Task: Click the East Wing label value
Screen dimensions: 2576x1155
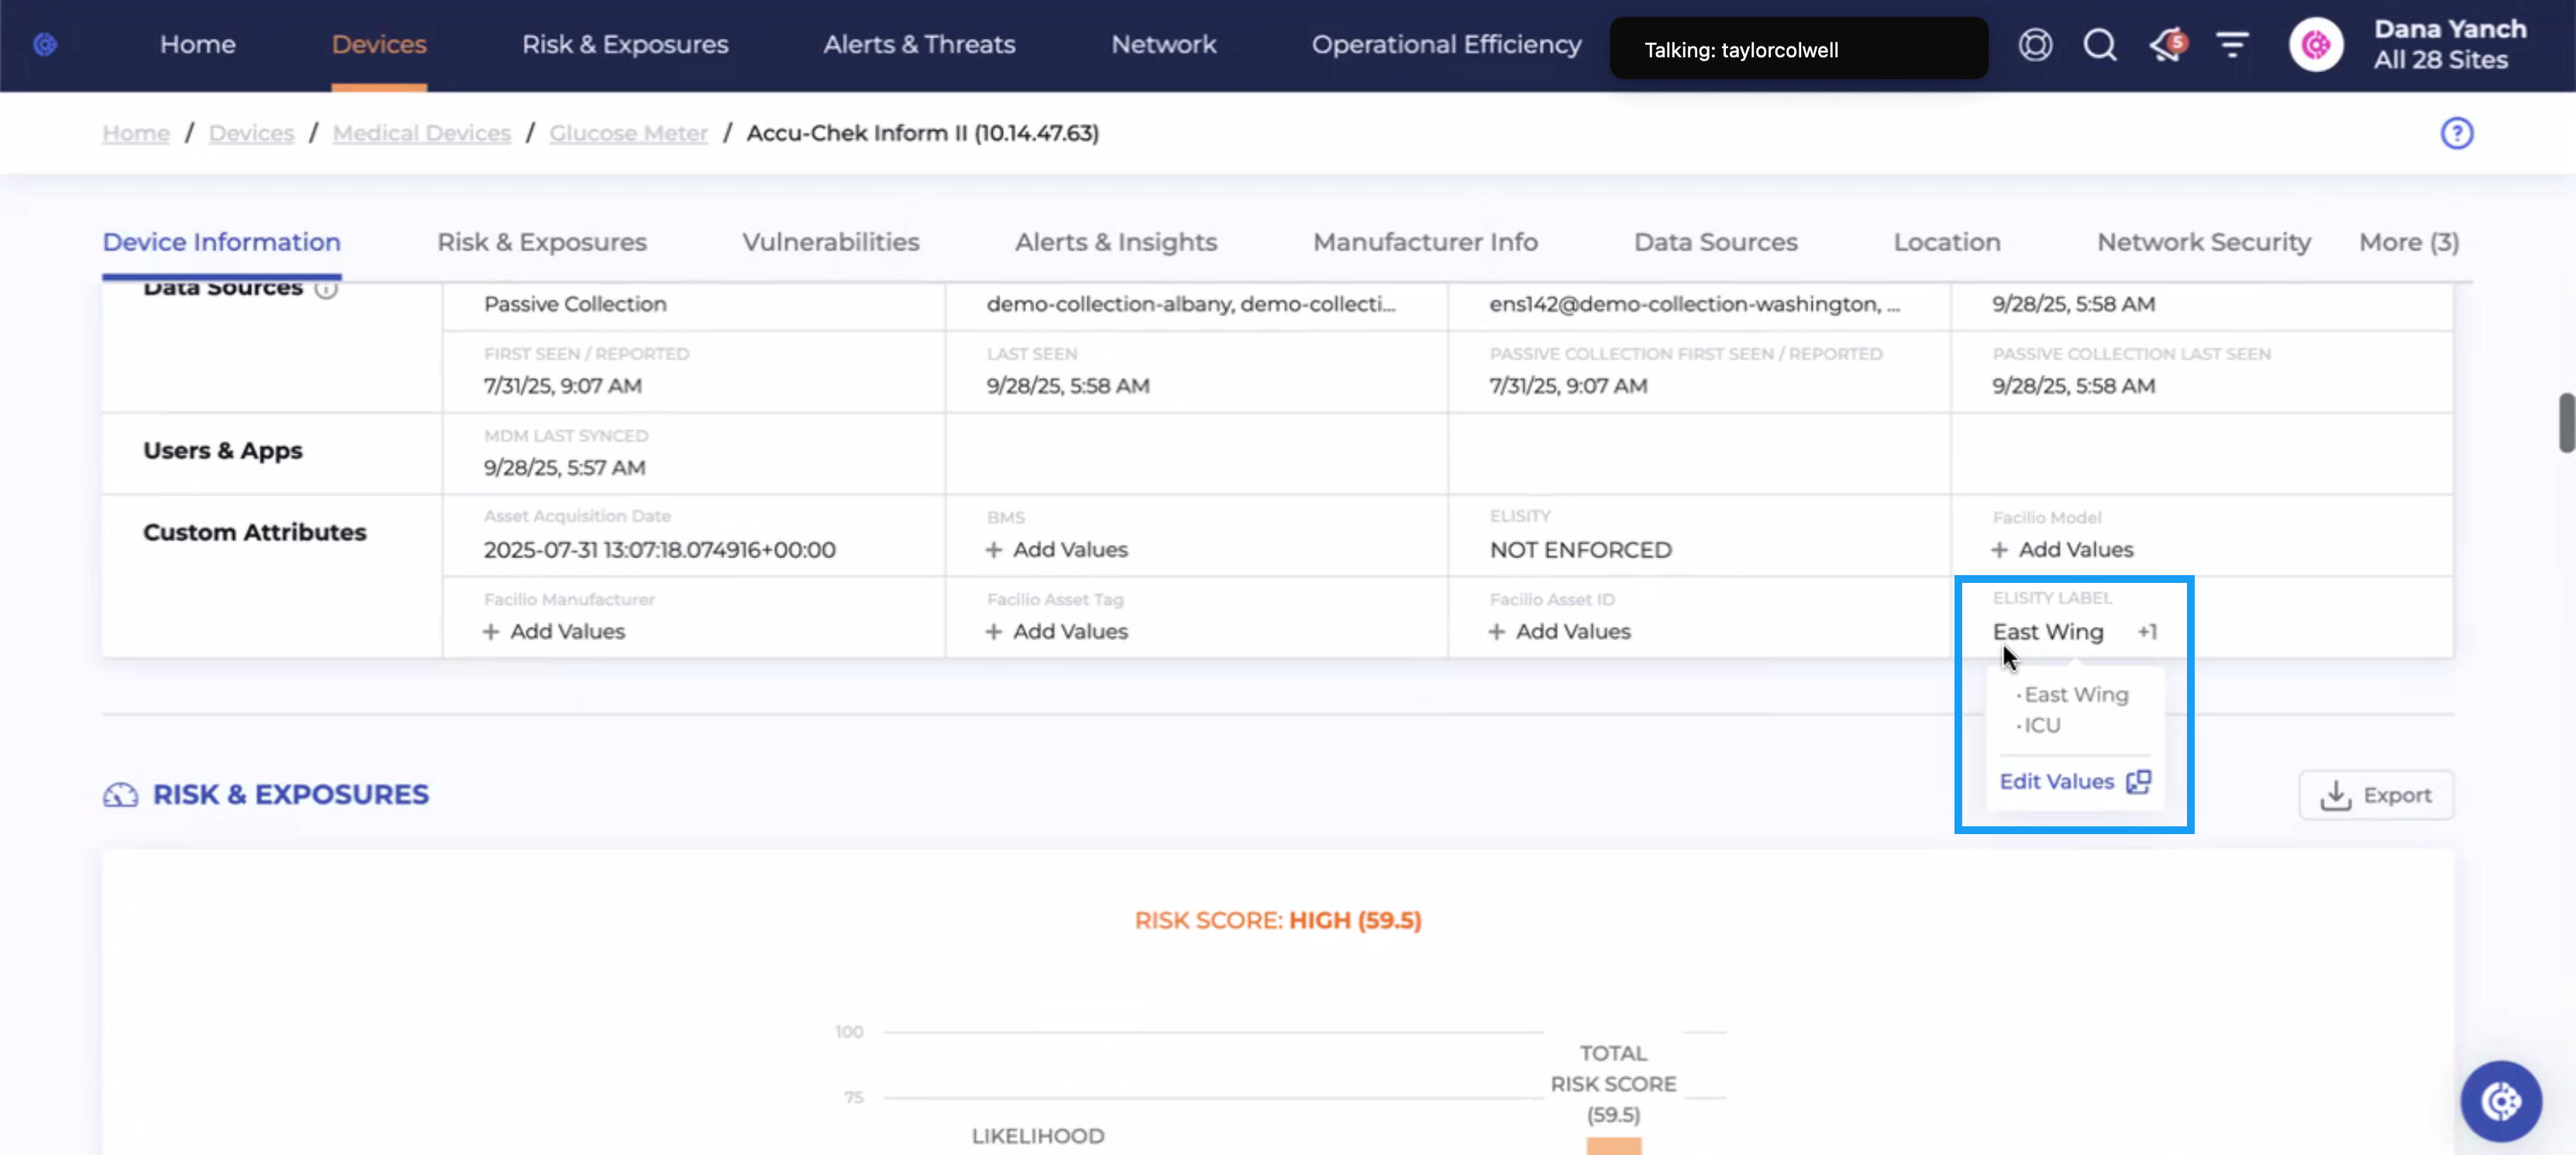Action: [x=2048, y=632]
